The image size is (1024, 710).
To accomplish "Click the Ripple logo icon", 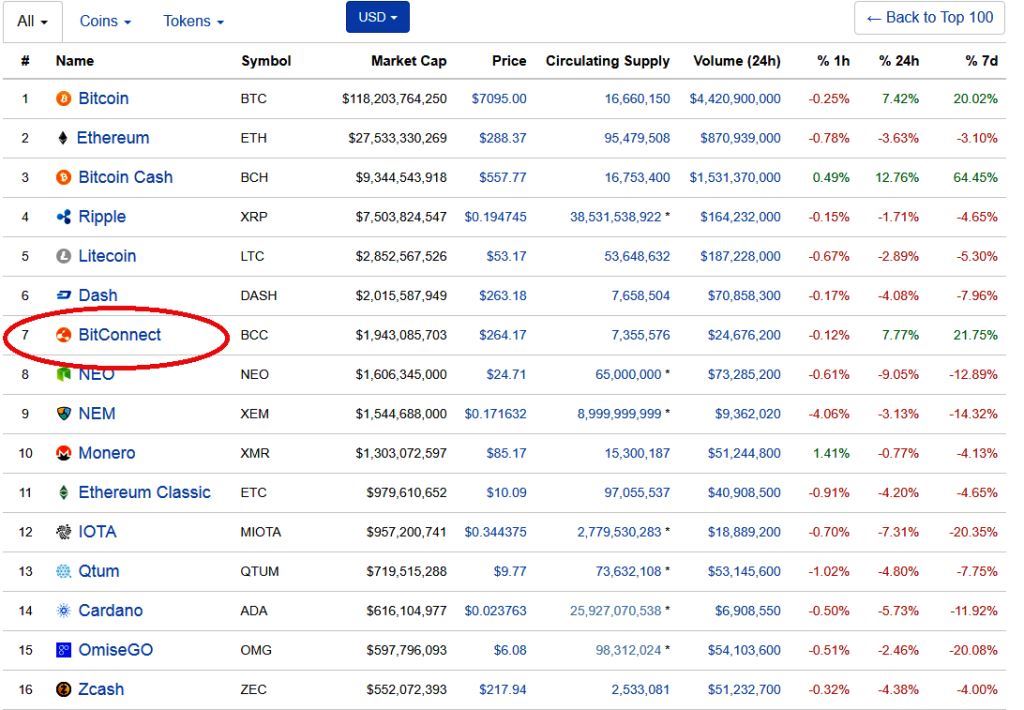I will point(64,217).
